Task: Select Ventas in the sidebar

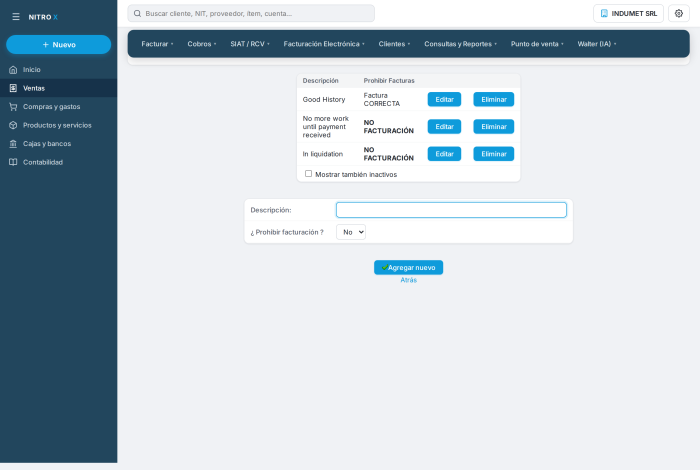Action: click(58, 88)
